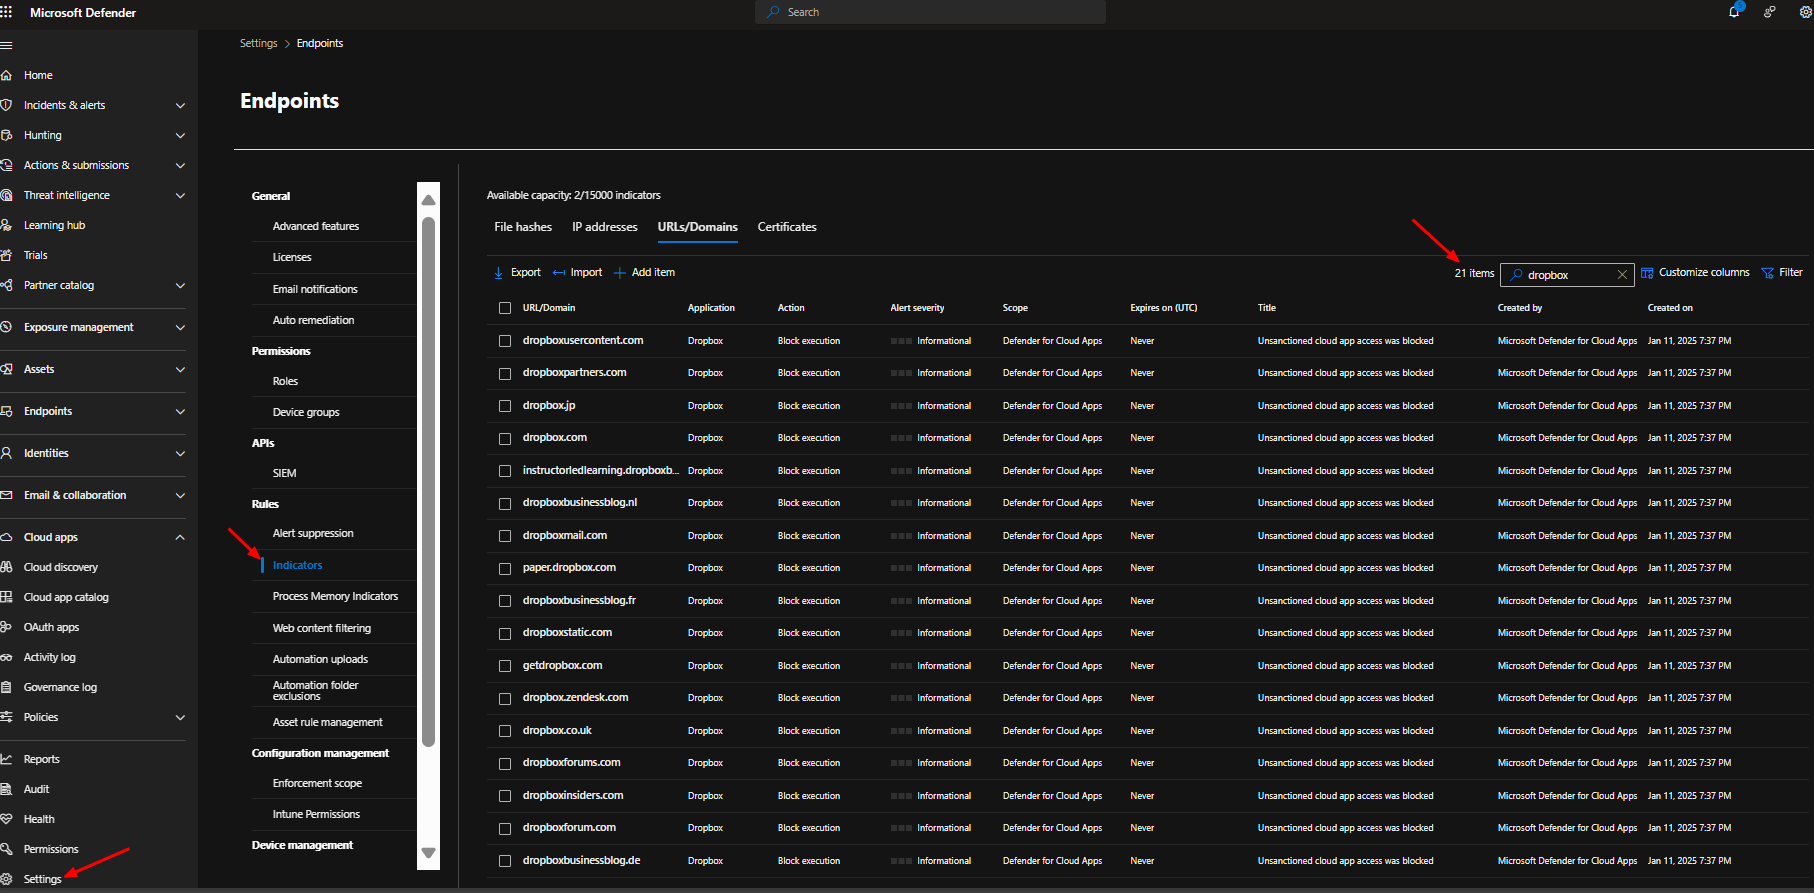The width and height of the screenshot is (1814, 893).
Task: Expand the Policies chevron
Action: tap(180, 717)
